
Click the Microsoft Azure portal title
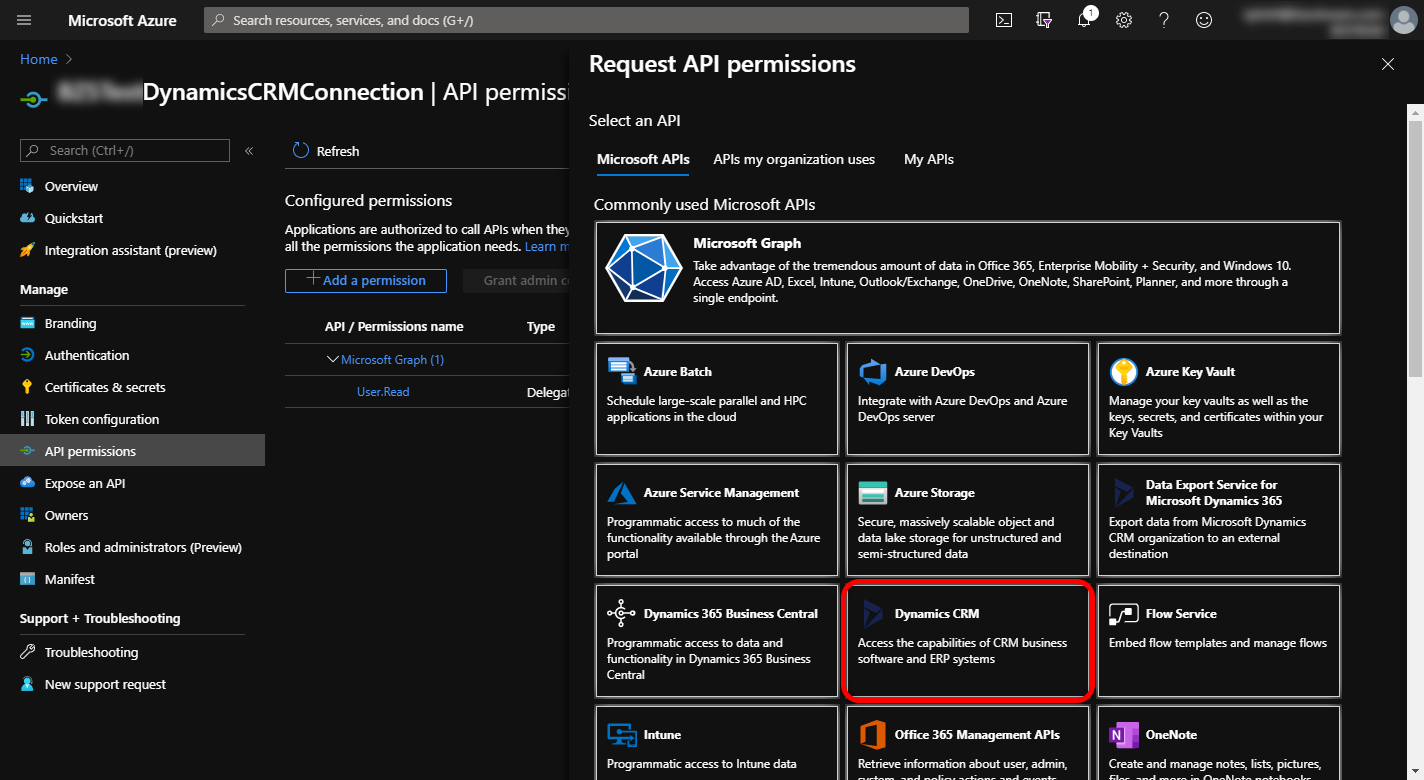[x=122, y=20]
